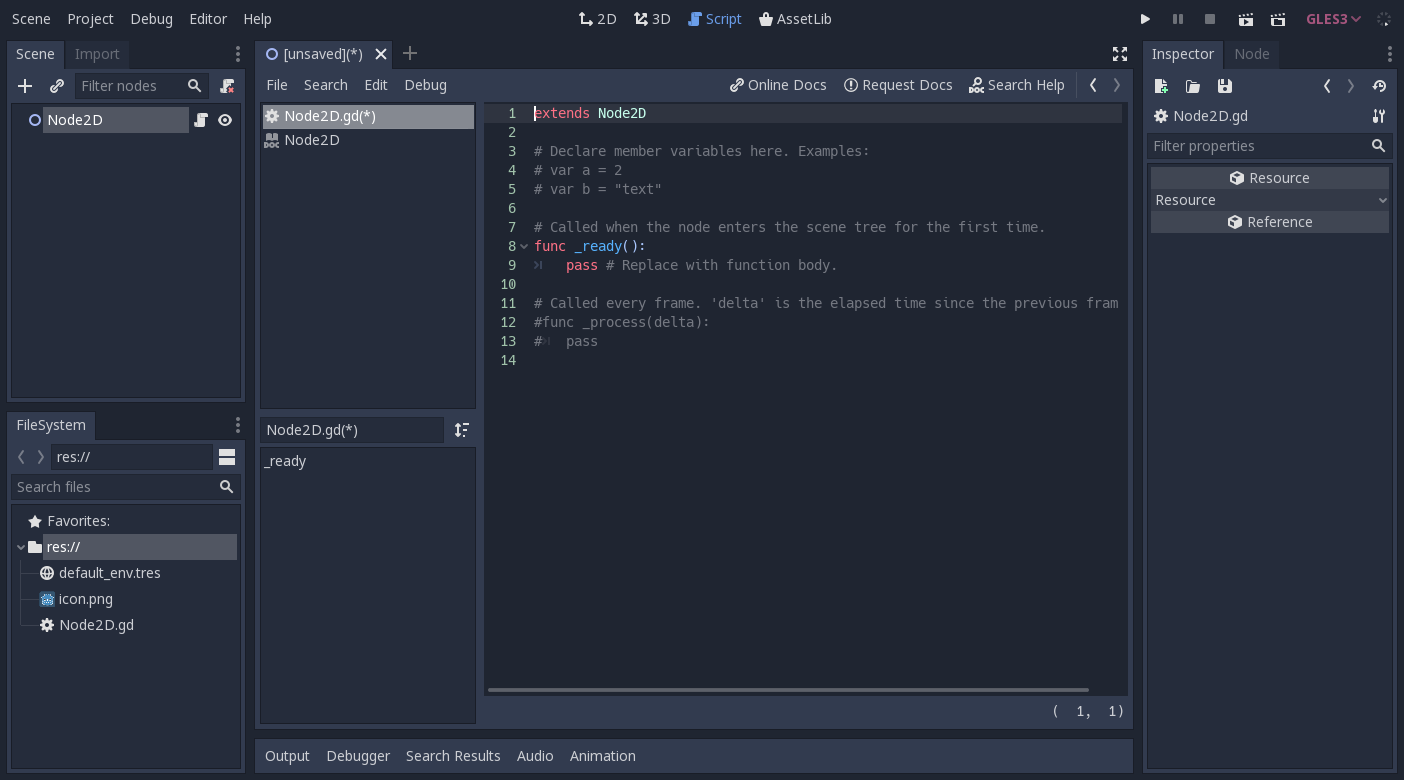
Task: Open Scene dock options menu
Action: [x=237, y=54]
